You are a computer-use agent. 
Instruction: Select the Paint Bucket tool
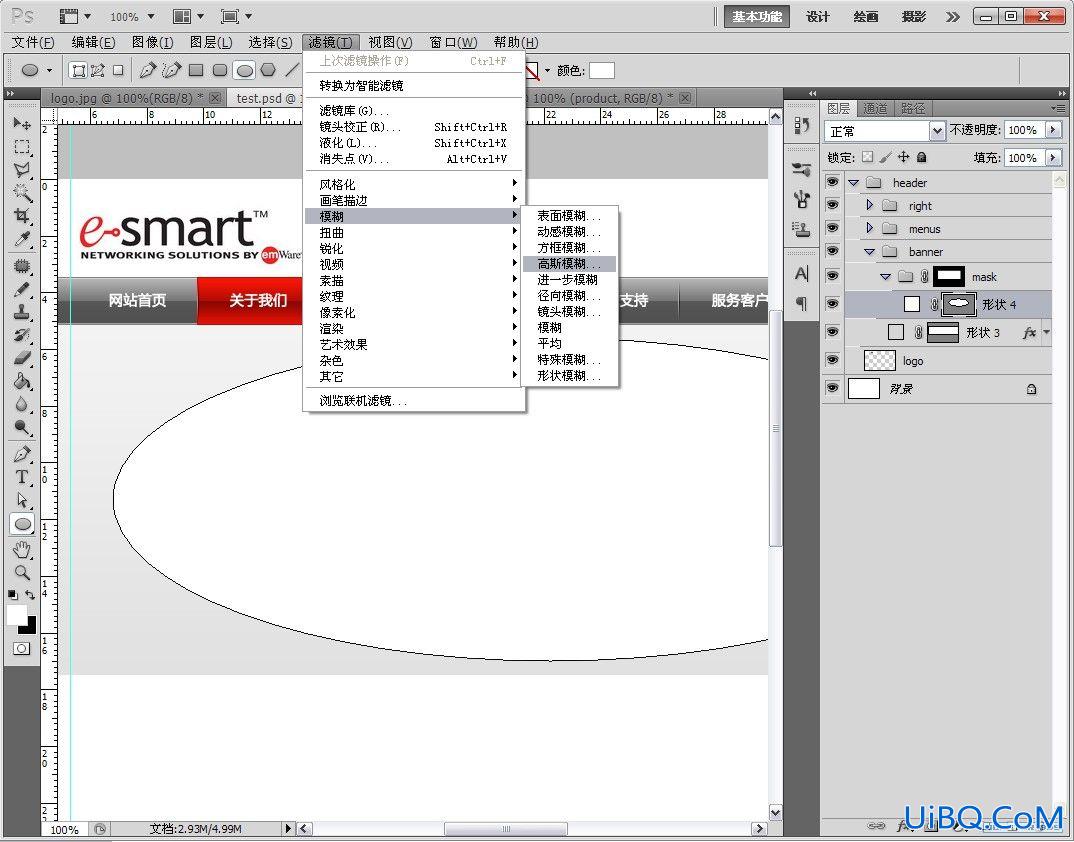22,382
